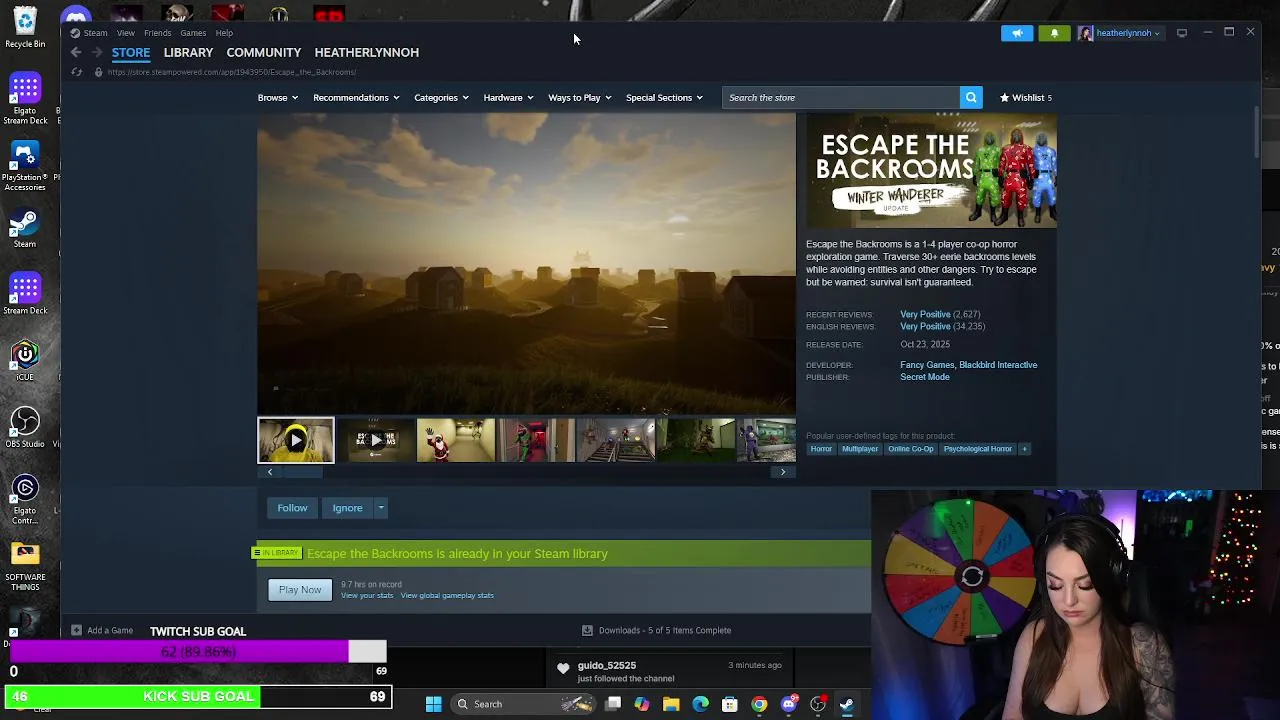Click Play Now for Escape the Backrooms
The image size is (1280, 720).
300,590
